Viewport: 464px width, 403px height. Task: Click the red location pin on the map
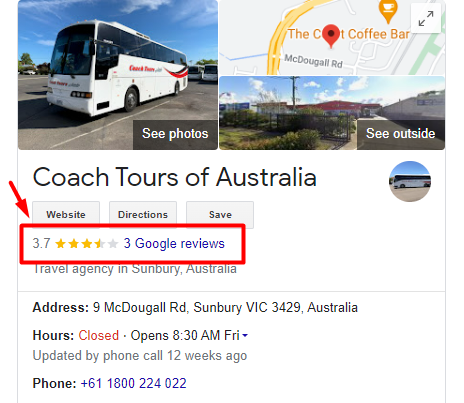tap(331, 36)
